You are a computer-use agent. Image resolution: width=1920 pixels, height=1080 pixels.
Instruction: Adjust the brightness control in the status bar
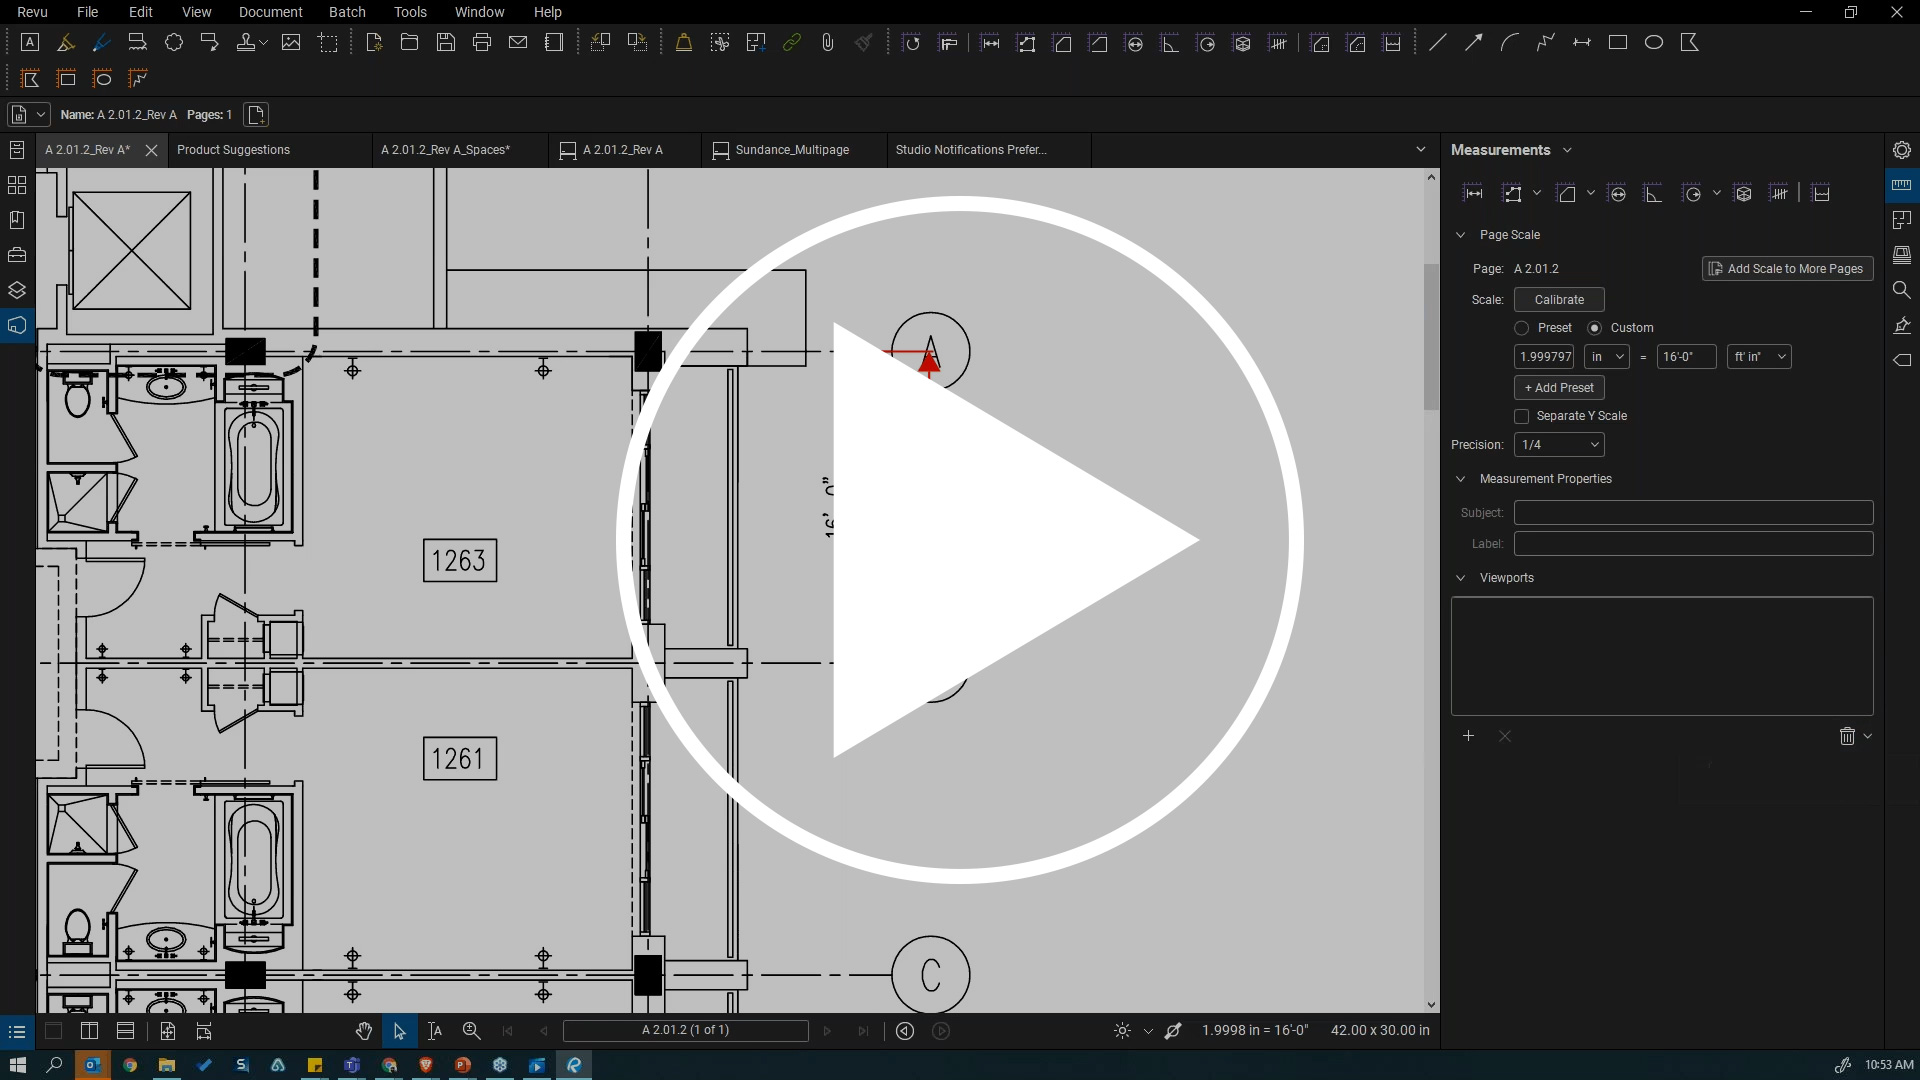pos(1122,1031)
